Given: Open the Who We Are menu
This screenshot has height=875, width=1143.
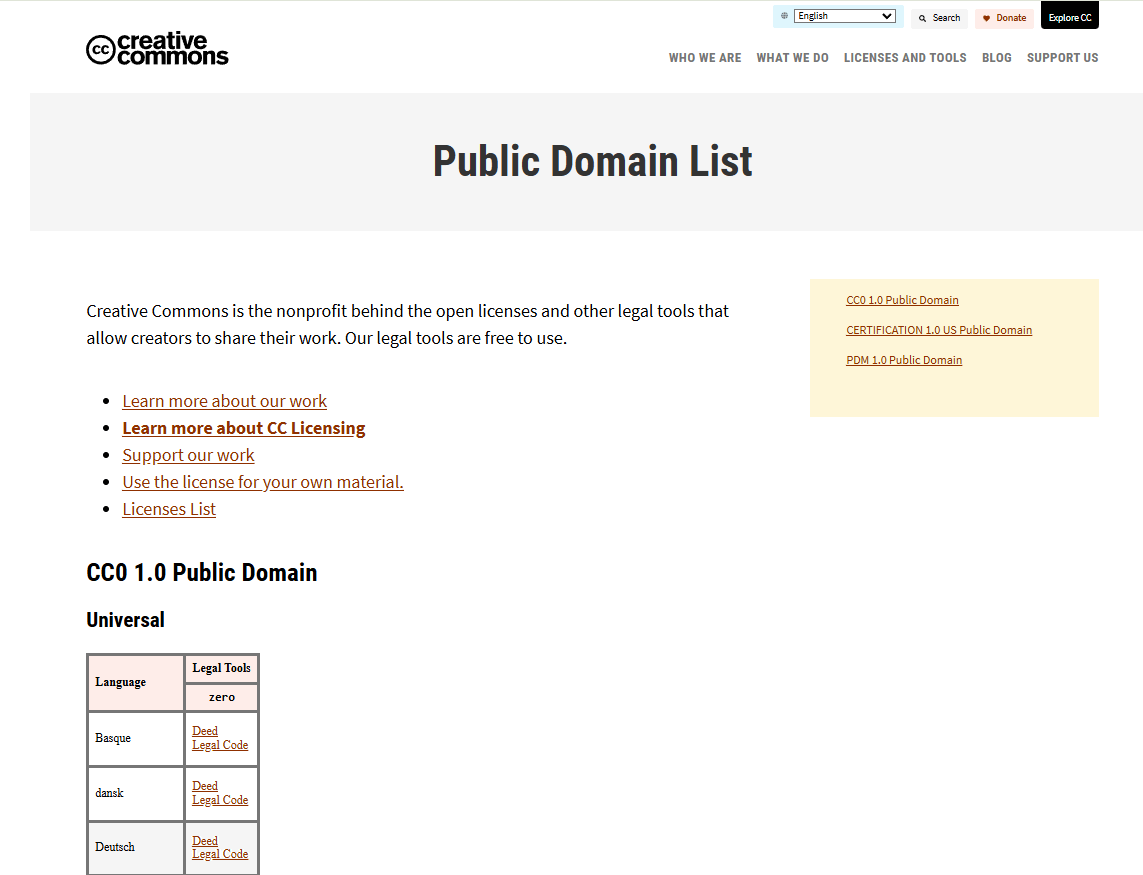Looking at the screenshot, I should pyautogui.click(x=705, y=58).
